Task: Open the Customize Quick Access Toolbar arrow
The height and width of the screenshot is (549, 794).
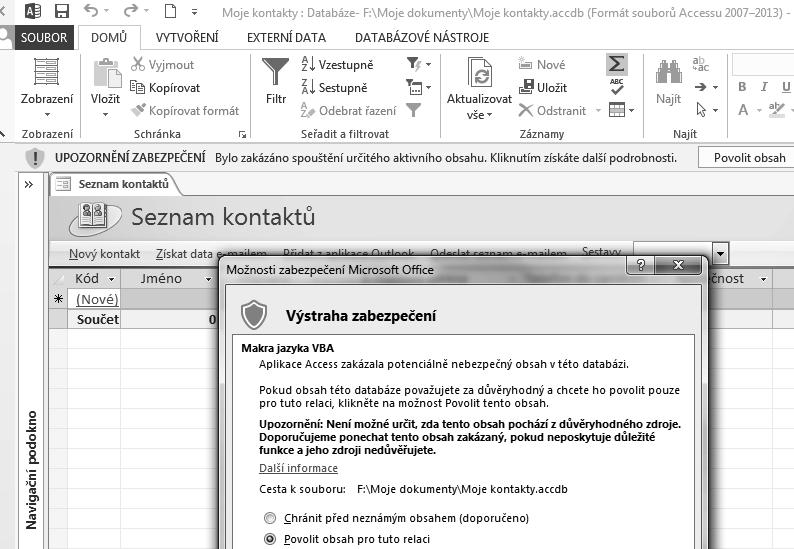Action: click(x=194, y=11)
